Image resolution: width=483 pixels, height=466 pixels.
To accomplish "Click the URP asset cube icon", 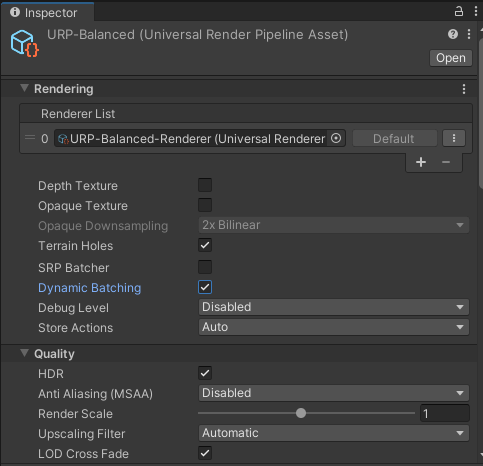I will pos(25,43).
